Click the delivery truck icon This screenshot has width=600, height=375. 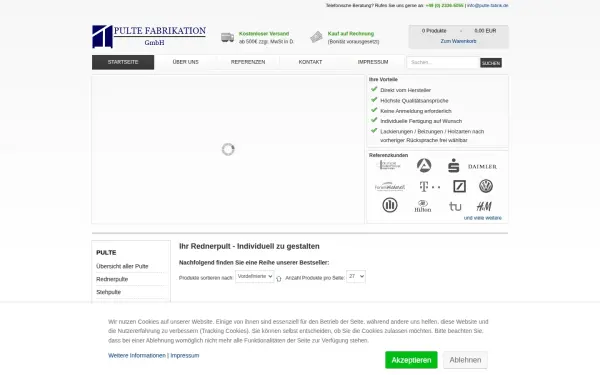[x=227, y=37]
